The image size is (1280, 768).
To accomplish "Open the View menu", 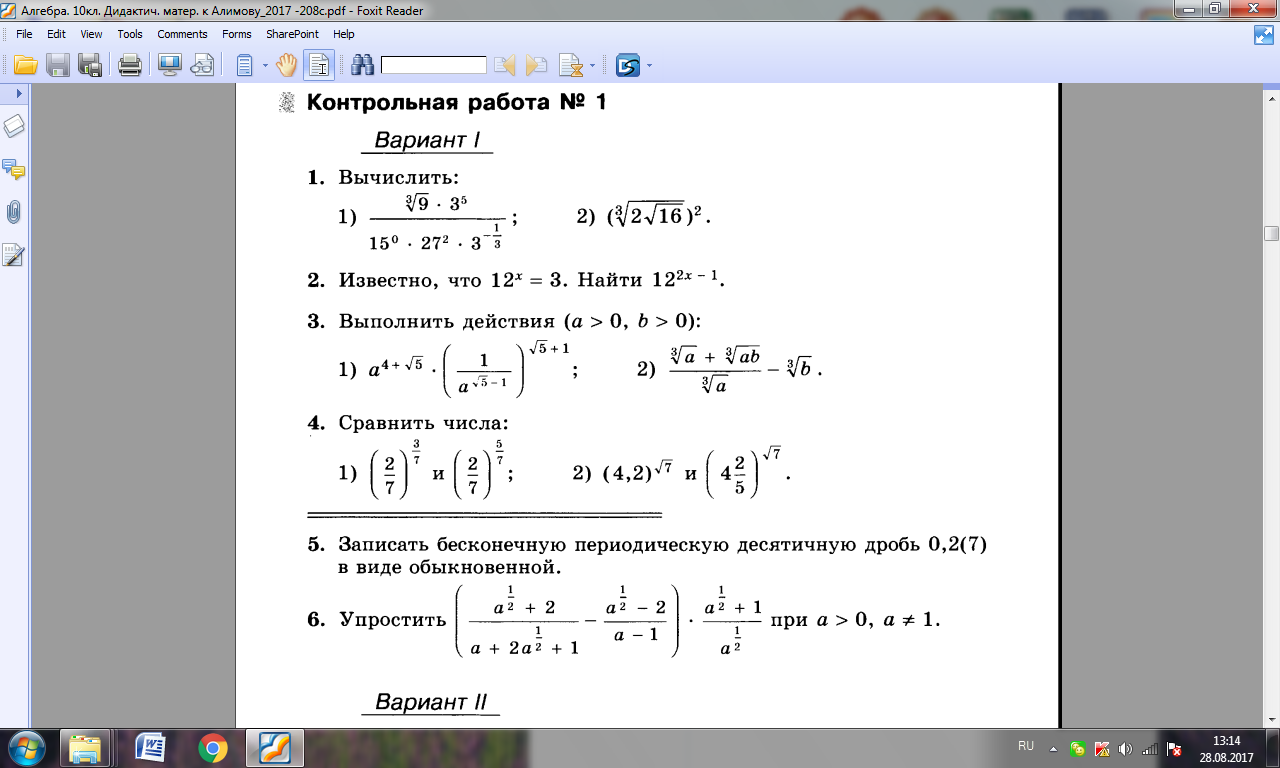I will (x=91, y=34).
